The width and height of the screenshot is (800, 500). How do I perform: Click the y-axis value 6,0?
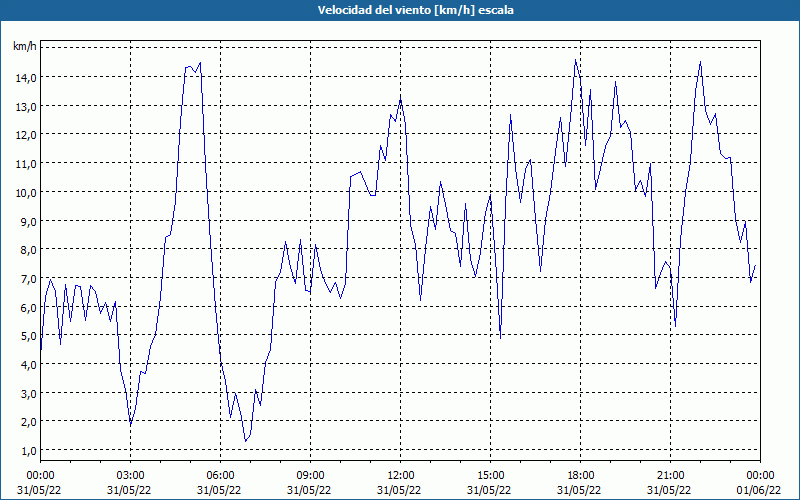tap(29, 308)
